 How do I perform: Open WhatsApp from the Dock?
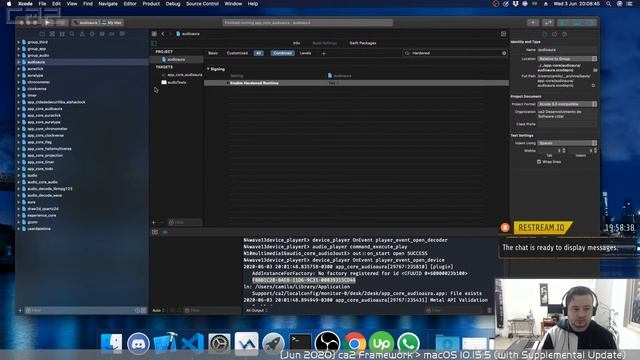tap(408, 343)
